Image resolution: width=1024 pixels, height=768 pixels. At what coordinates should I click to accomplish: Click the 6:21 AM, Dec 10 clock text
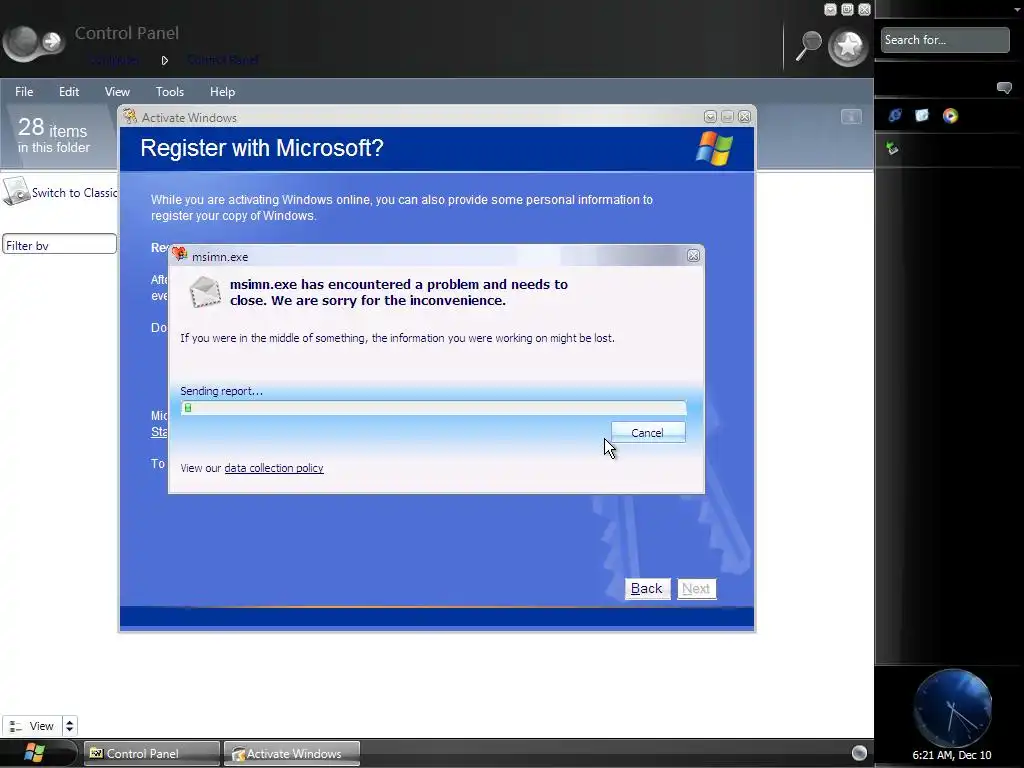click(x=952, y=755)
